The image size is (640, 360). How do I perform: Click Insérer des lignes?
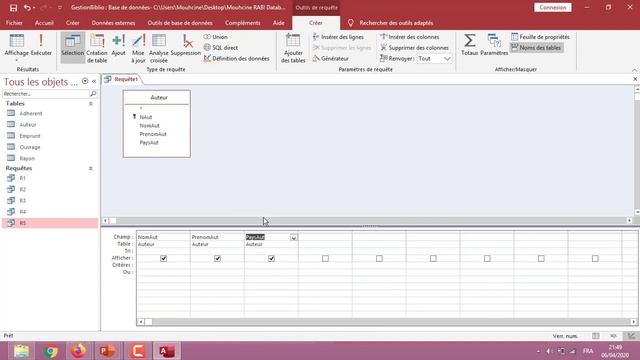tap(338, 37)
